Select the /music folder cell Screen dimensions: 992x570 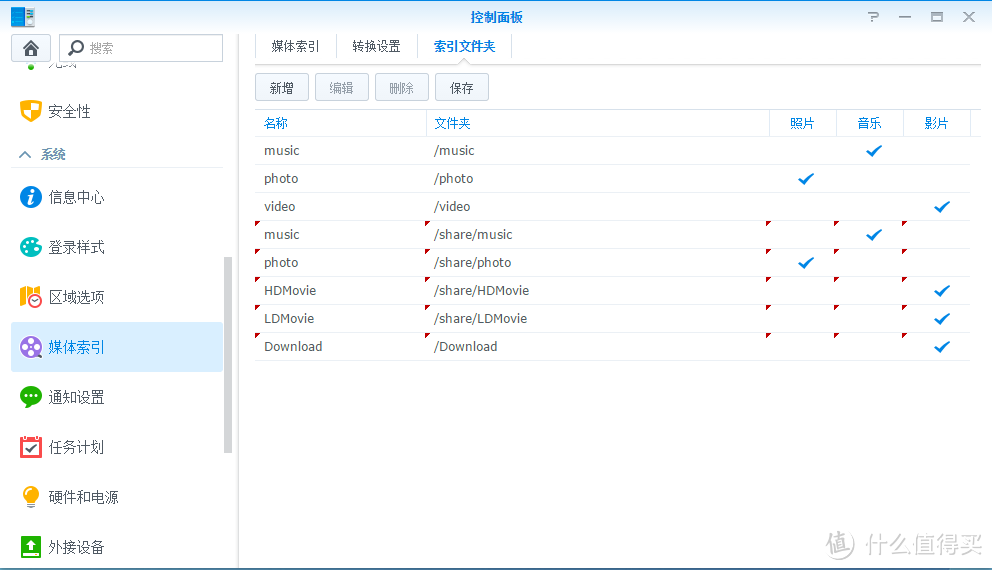(597, 151)
